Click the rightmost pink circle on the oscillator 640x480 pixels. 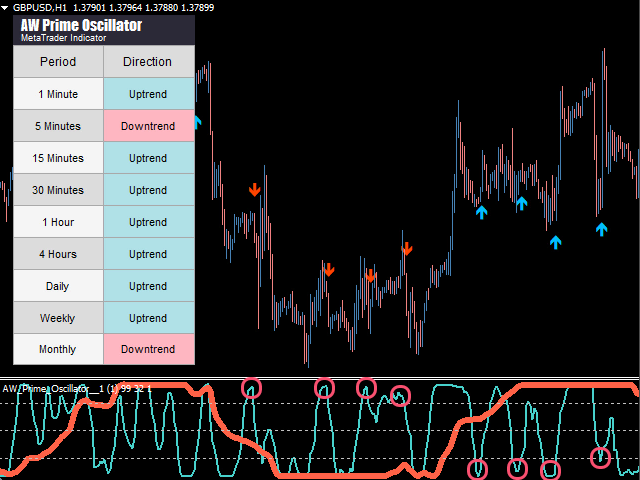click(600, 458)
